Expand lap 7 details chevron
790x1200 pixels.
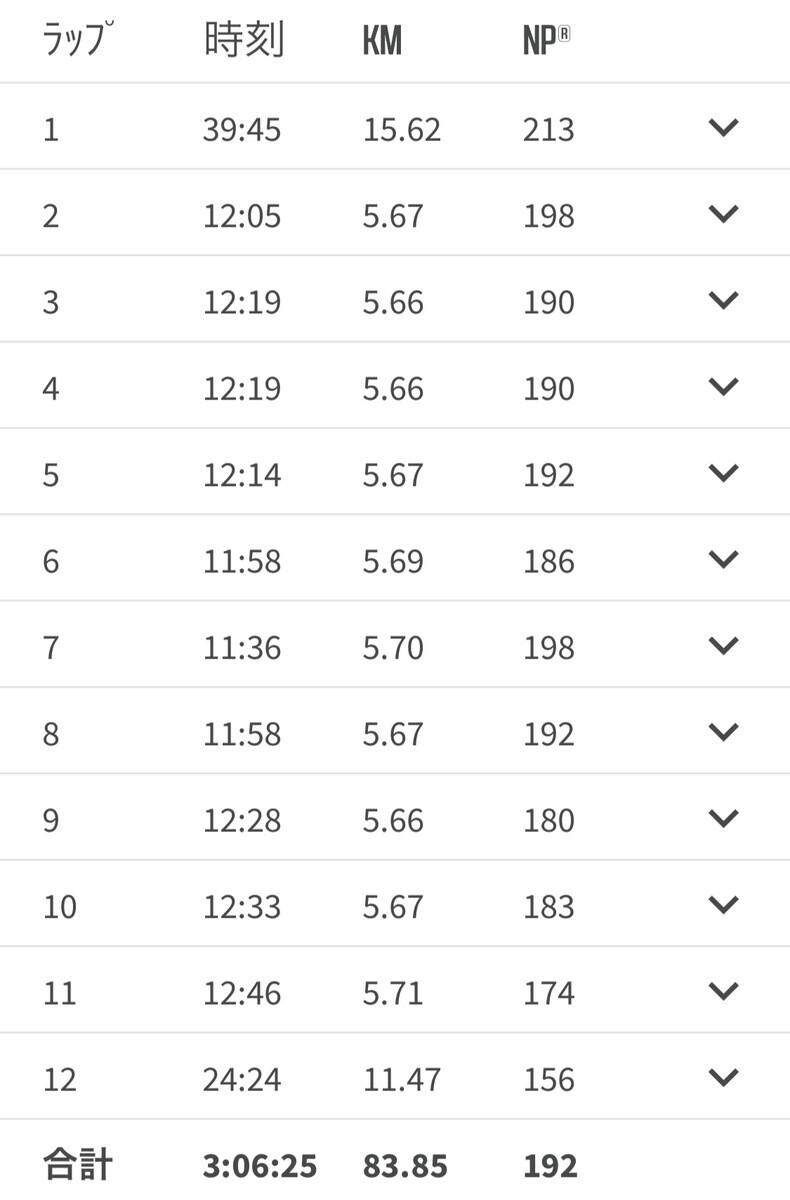pyautogui.click(x=722, y=645)
